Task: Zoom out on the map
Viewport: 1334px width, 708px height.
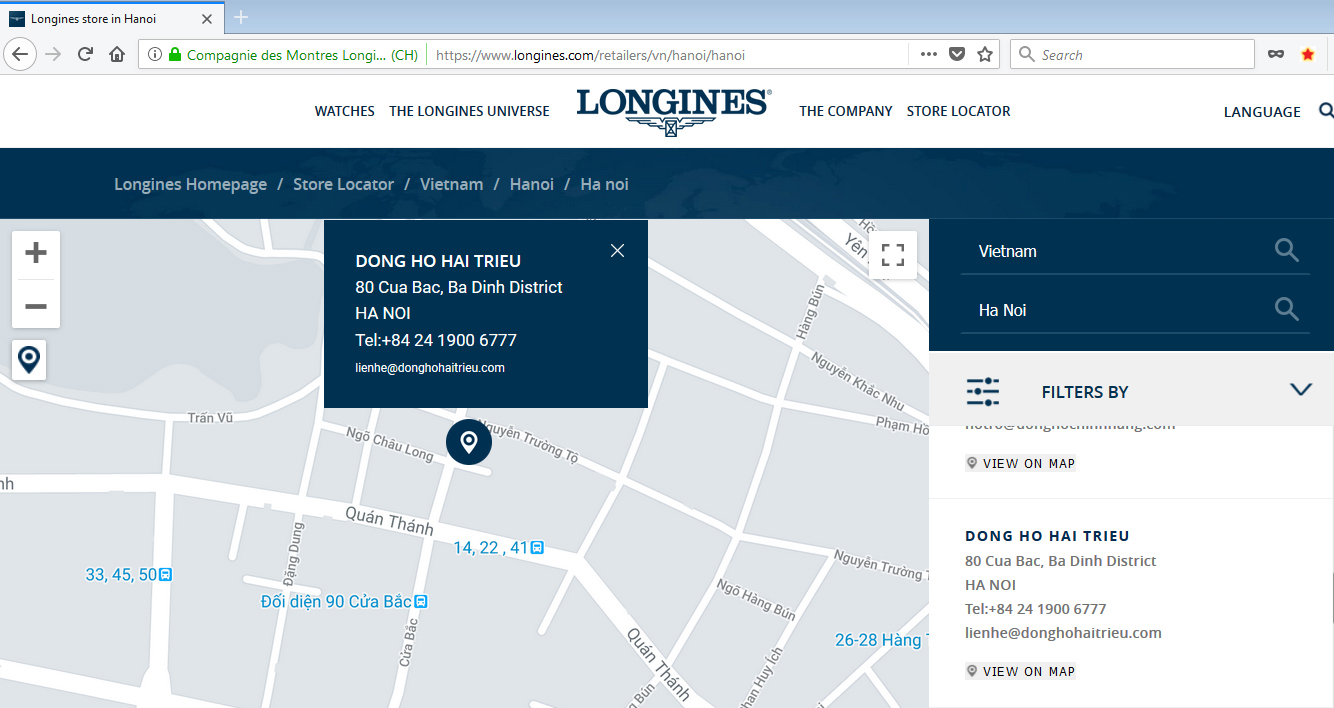Action: pos(36,305)
